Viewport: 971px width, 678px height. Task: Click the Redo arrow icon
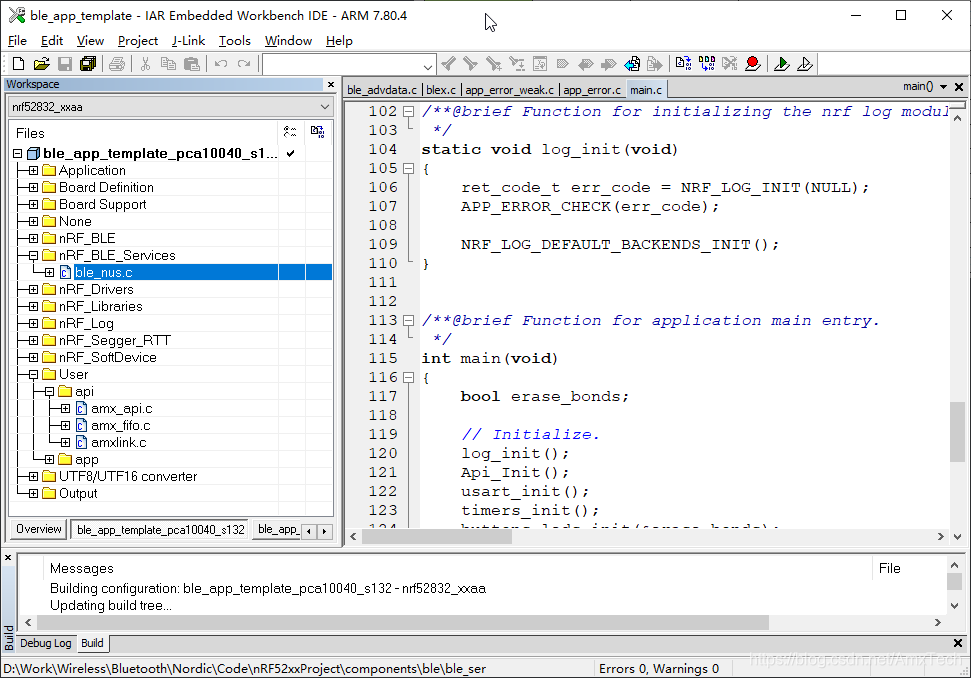point(244,64)
